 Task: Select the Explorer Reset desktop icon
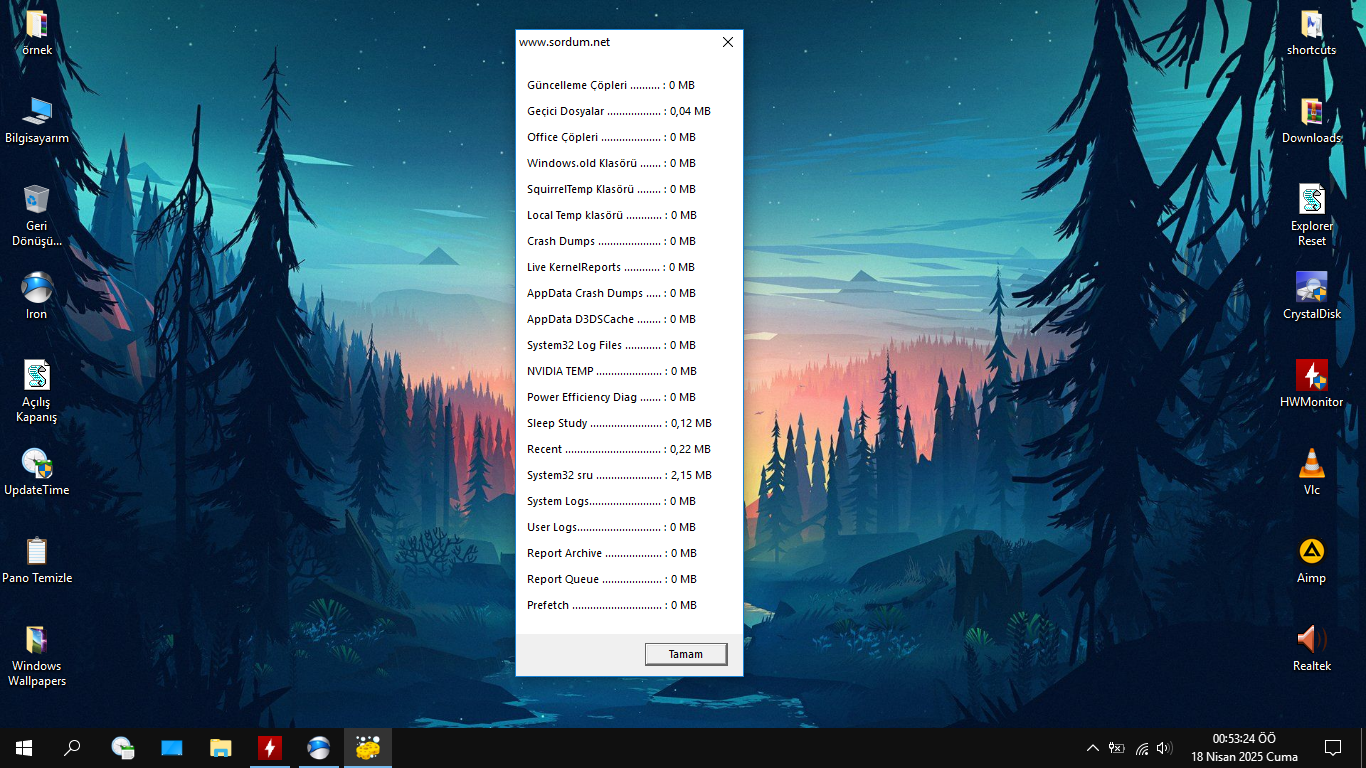pyautogui.click(x=1312, y=215)
